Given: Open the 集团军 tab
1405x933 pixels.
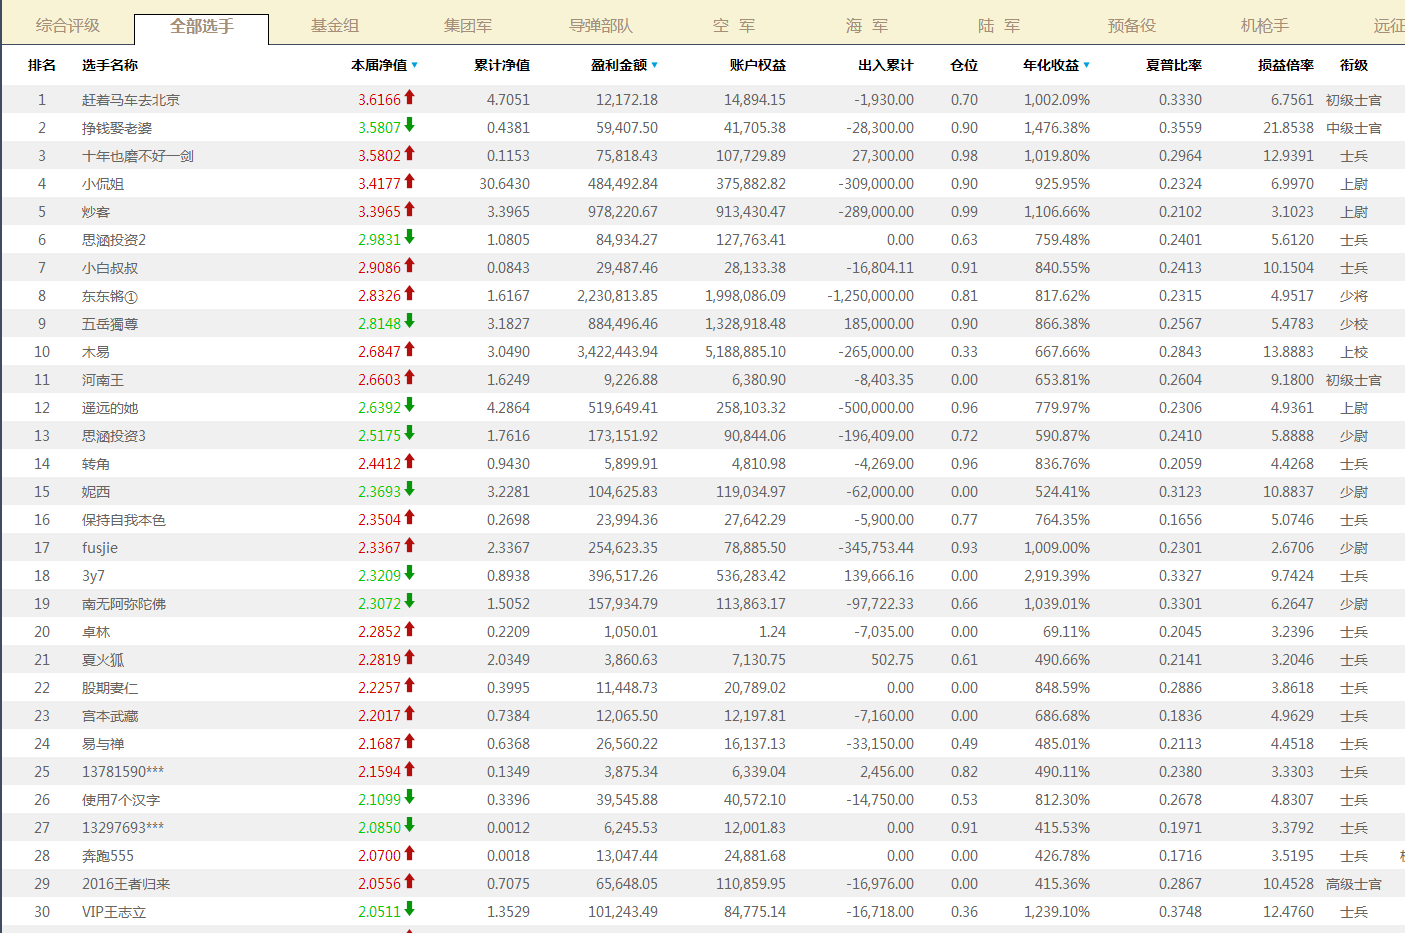Looking at the screenshot, I should 468,26.
